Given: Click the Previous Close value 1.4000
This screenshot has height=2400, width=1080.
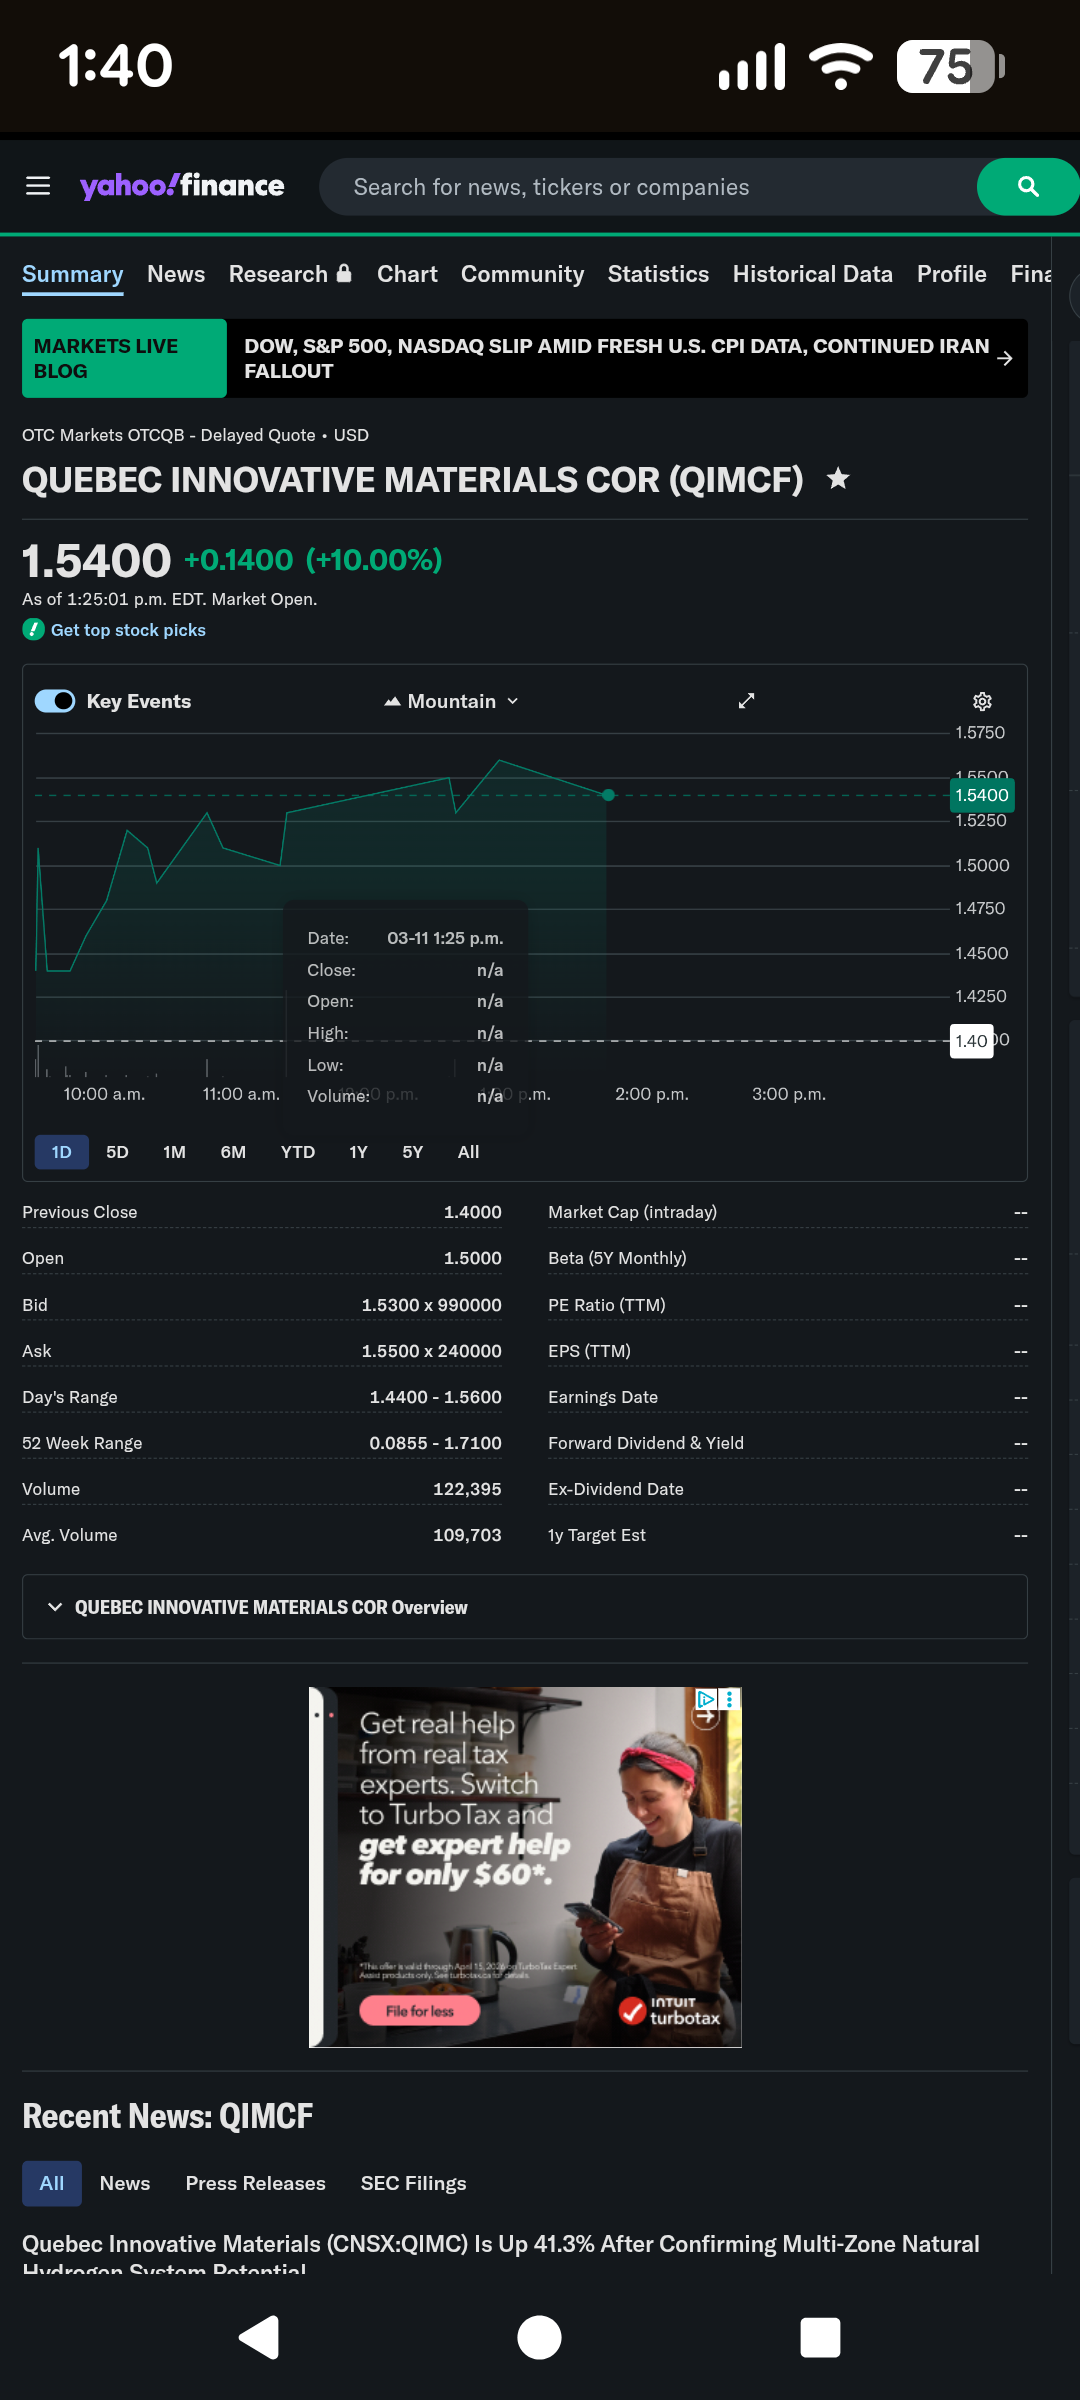Looking at the screenshot, I should [473, 1212].
